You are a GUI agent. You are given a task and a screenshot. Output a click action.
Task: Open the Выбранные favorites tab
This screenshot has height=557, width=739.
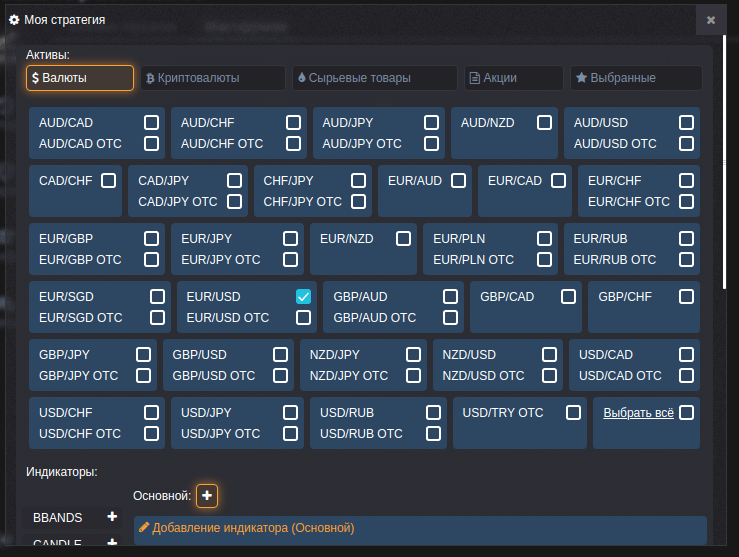(x=636, y=78)
